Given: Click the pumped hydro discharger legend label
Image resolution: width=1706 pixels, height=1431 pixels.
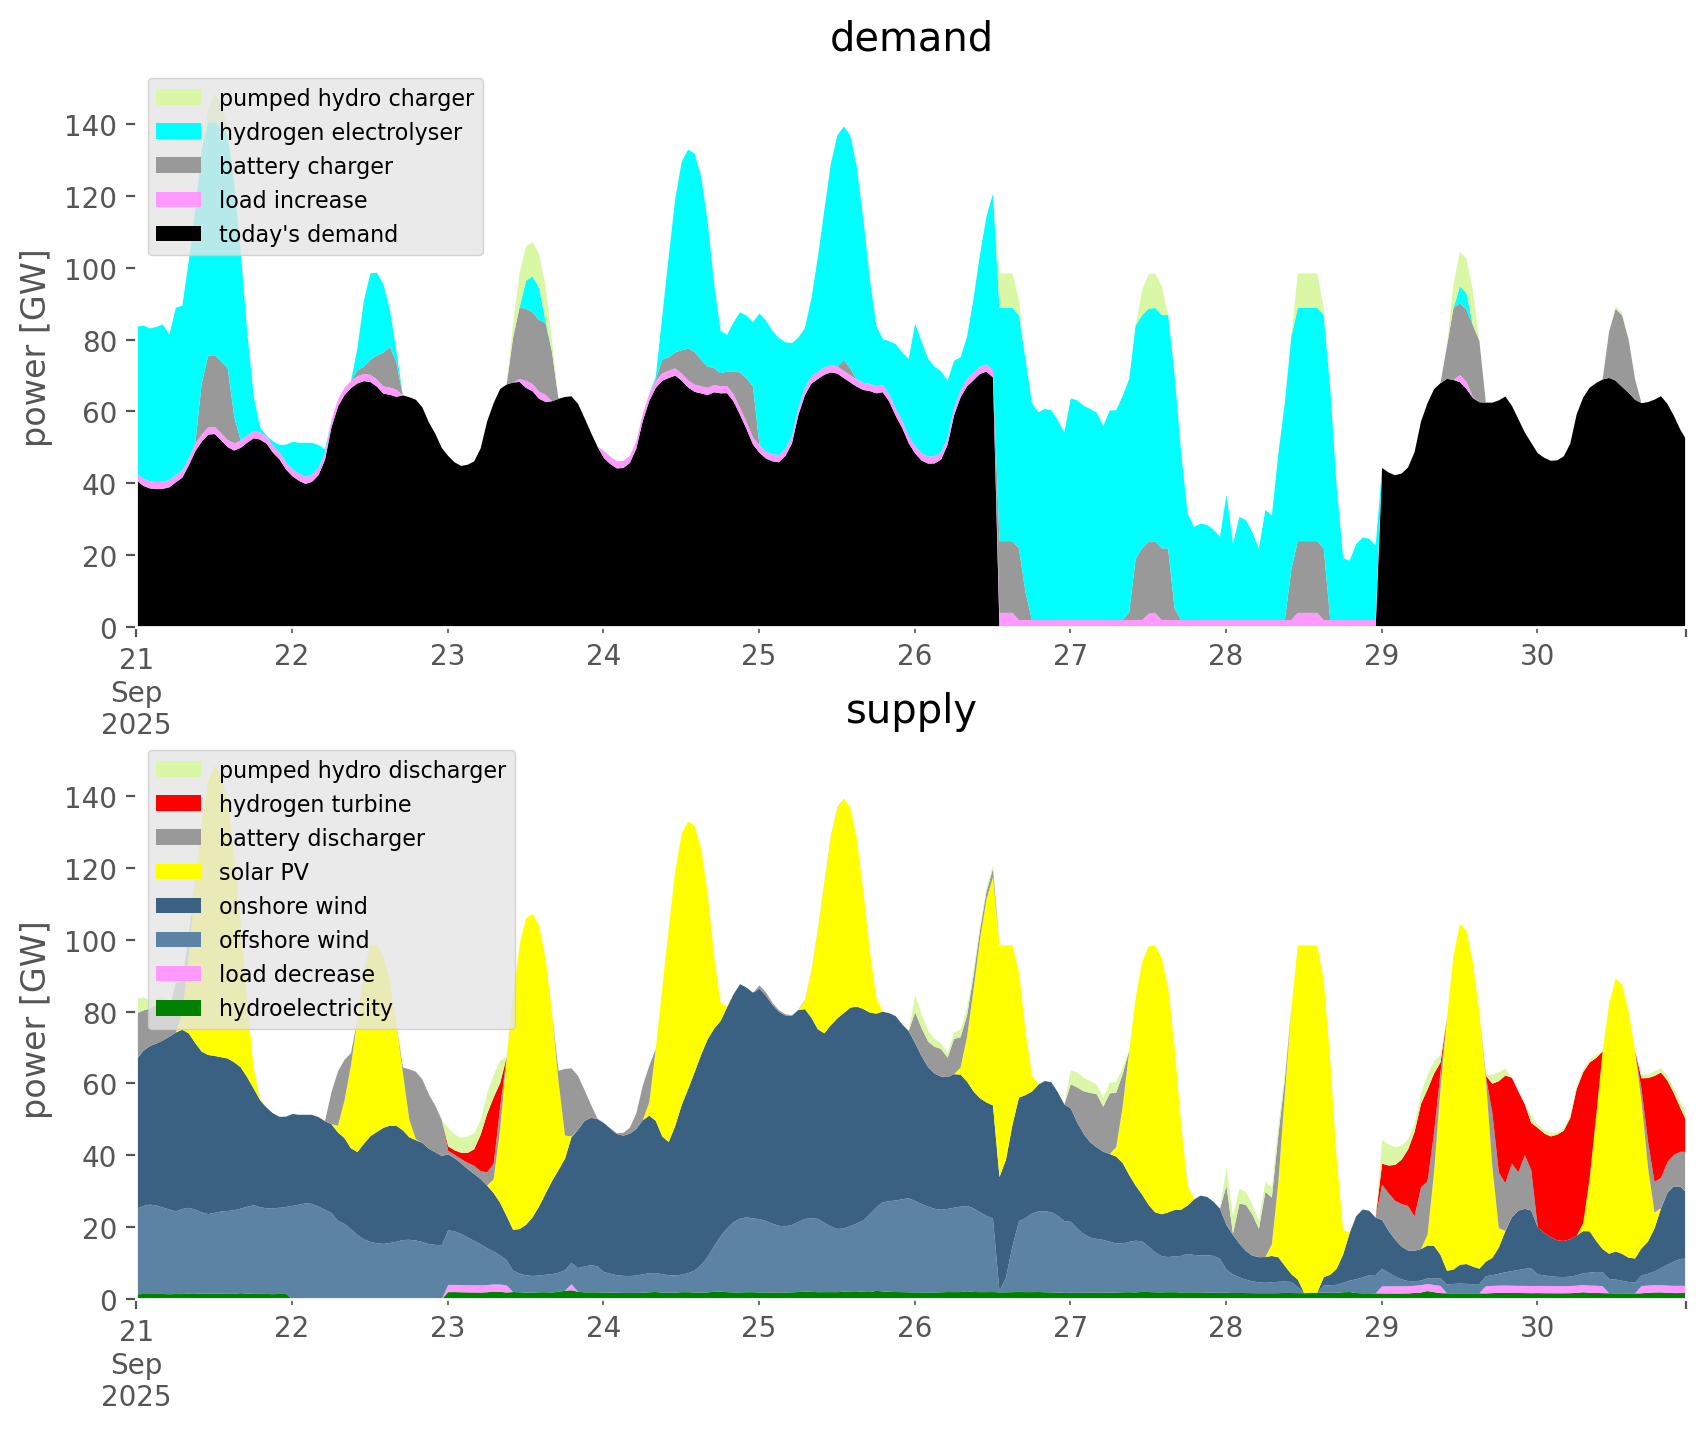Looking at the screenshot, I should pos(362,770).
